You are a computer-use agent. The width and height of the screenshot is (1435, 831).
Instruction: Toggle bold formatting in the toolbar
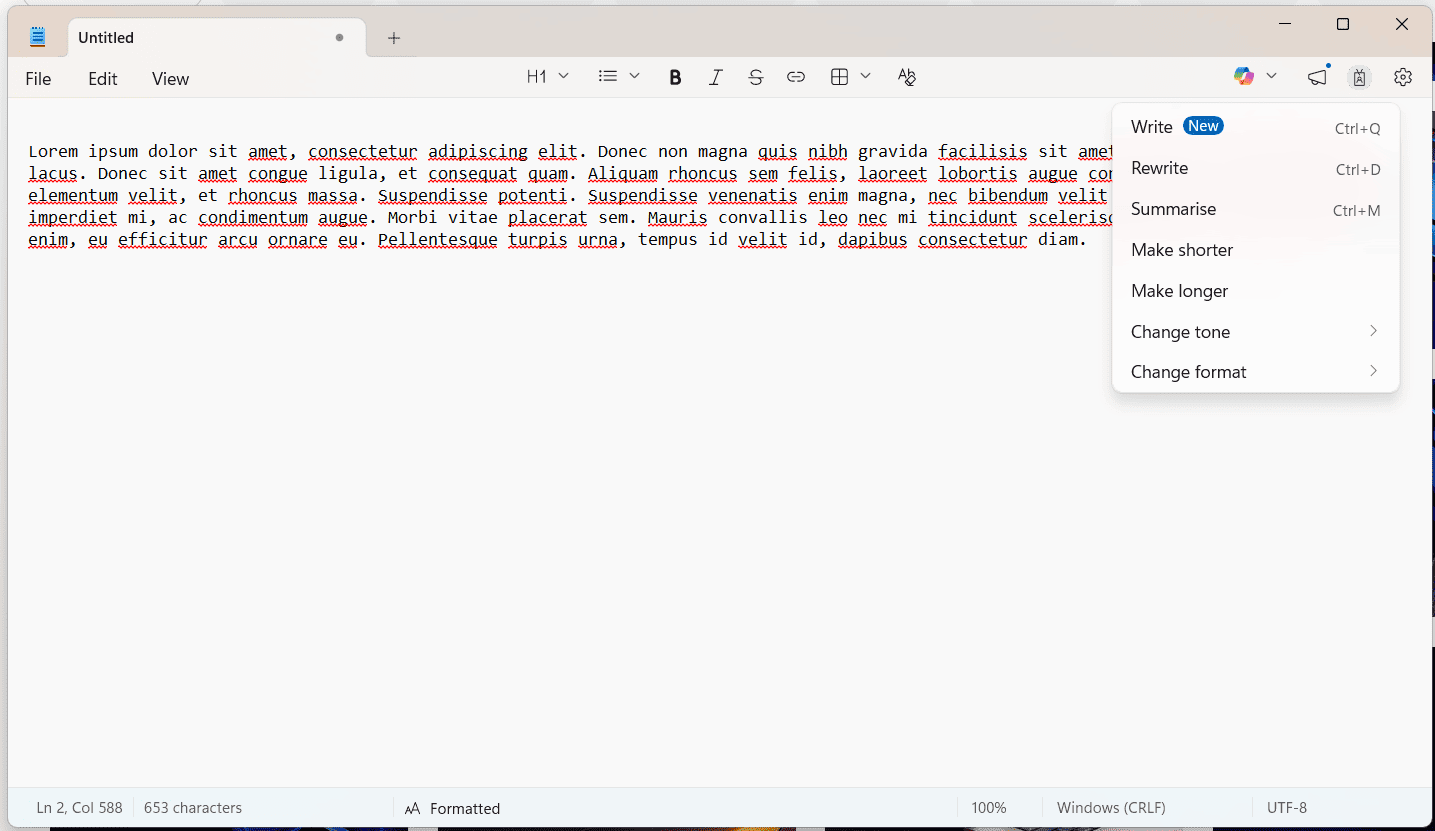[x=675, y=76]
